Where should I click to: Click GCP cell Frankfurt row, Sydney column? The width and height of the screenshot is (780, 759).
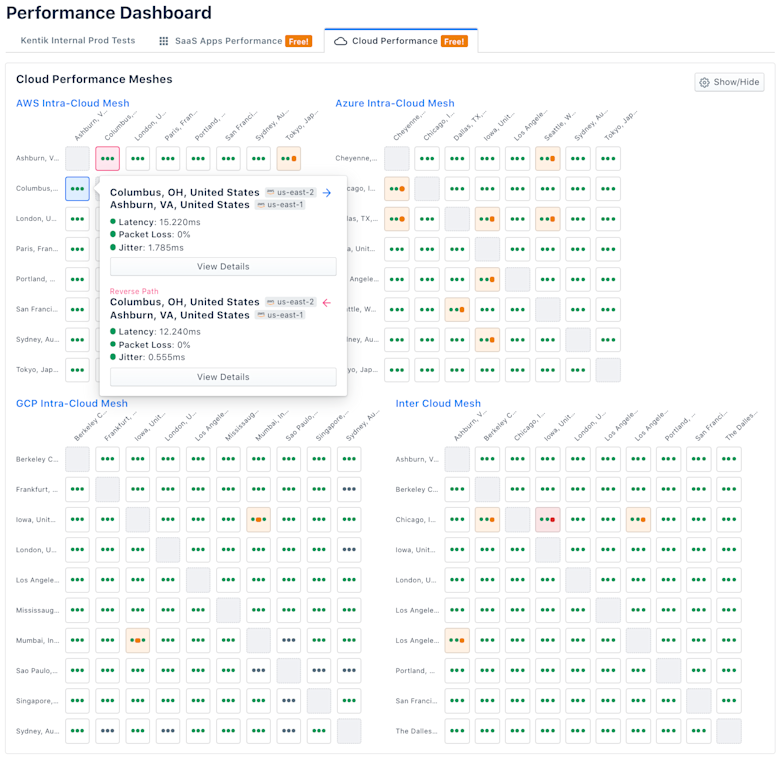click(x=349, y=489)
